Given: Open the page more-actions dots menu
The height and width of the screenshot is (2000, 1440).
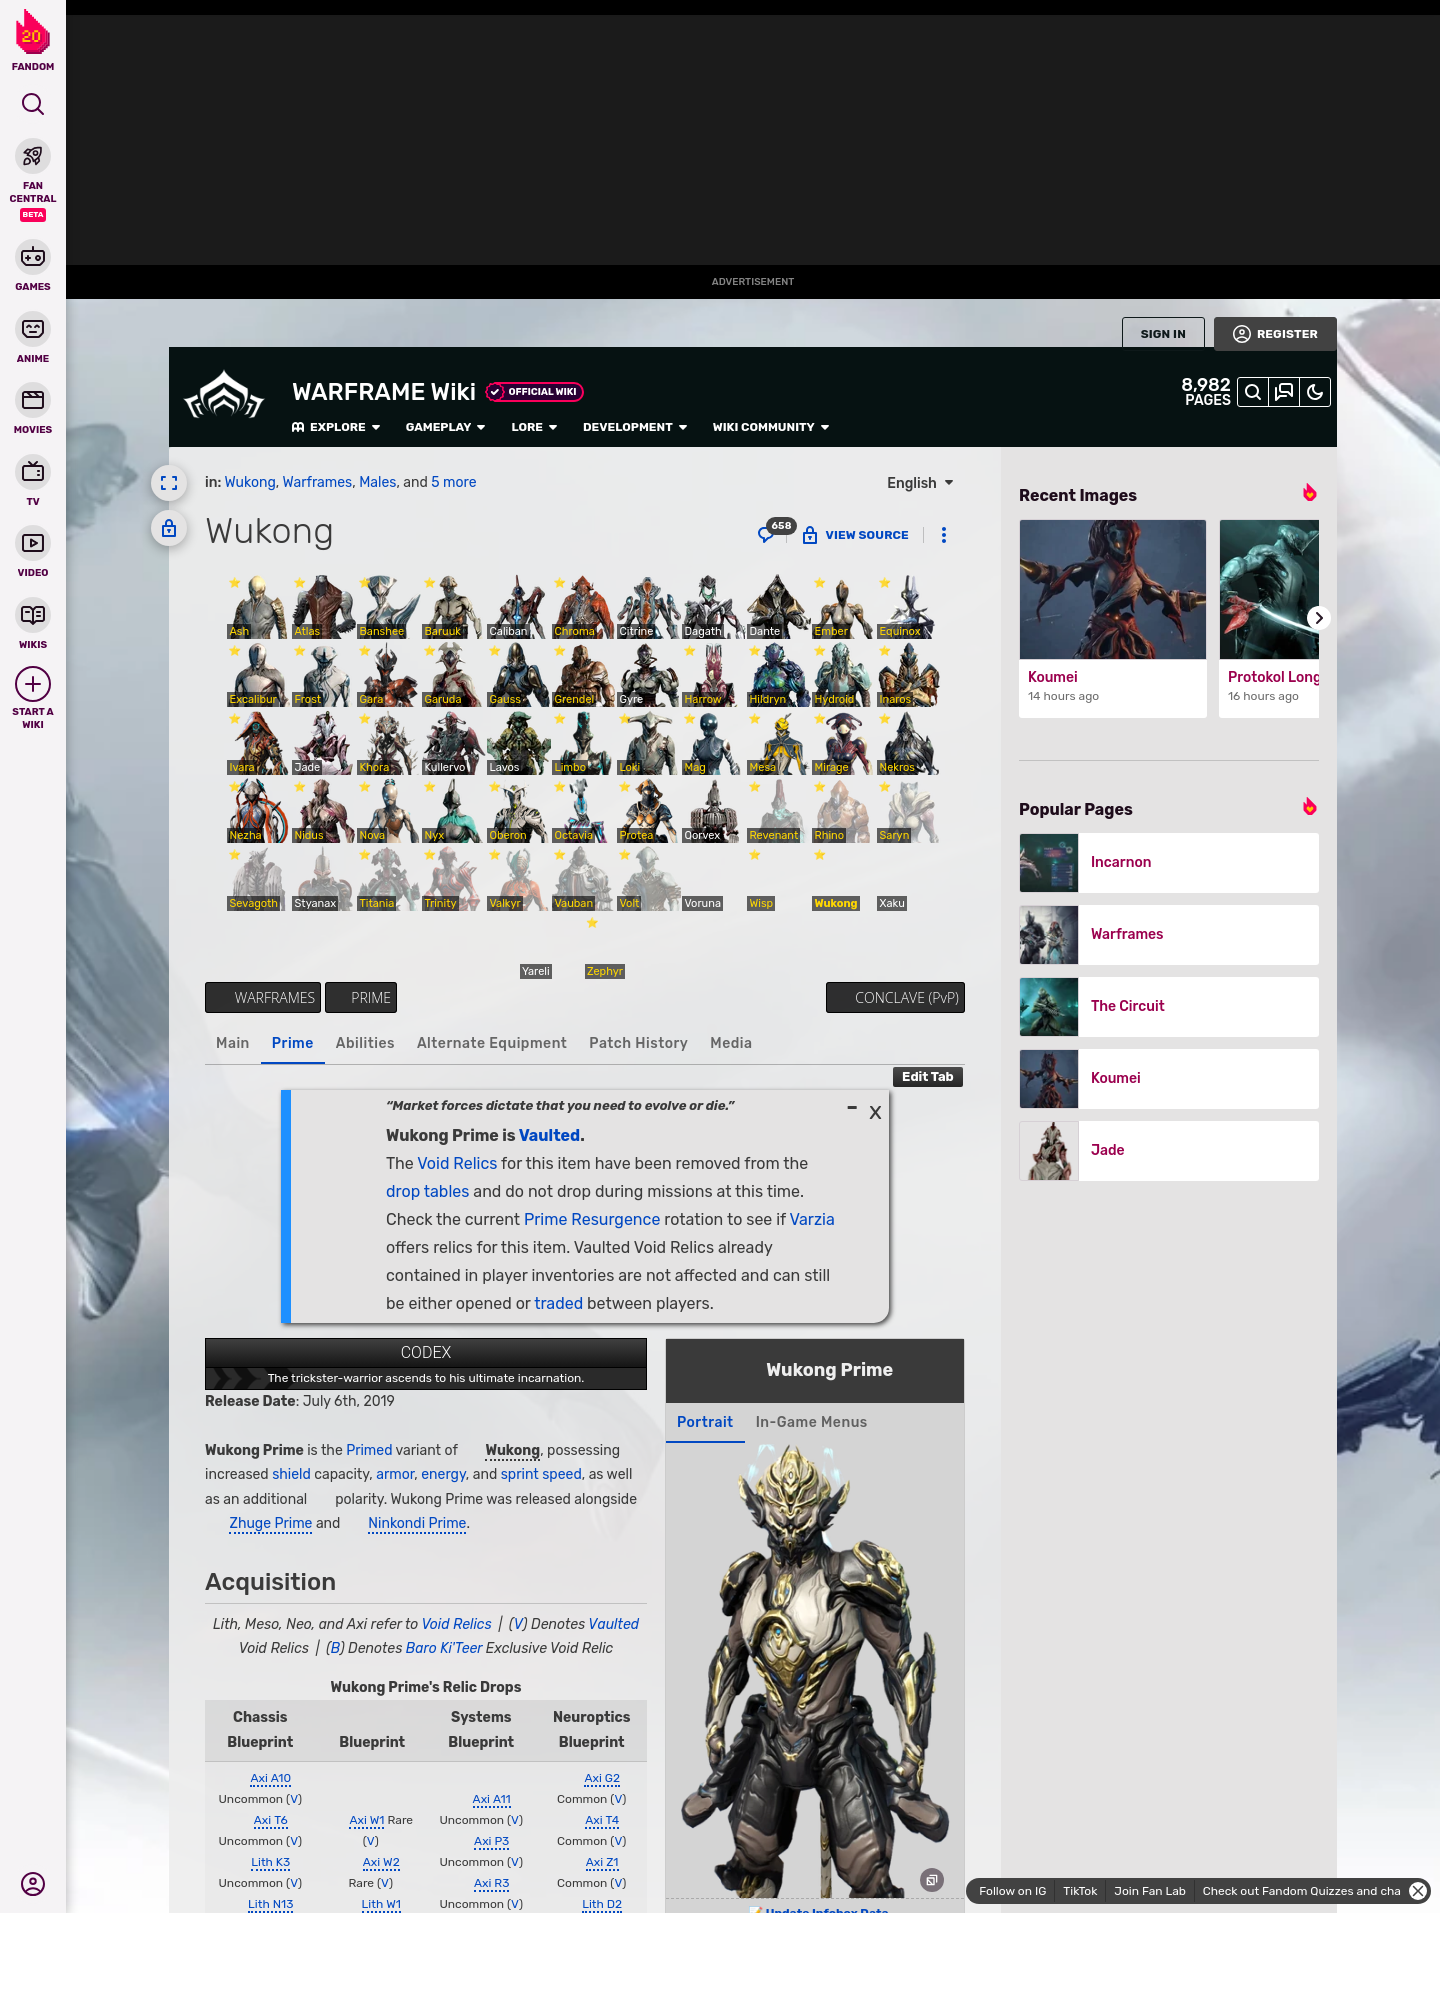Looking at the screenshot, I should 943,535.
